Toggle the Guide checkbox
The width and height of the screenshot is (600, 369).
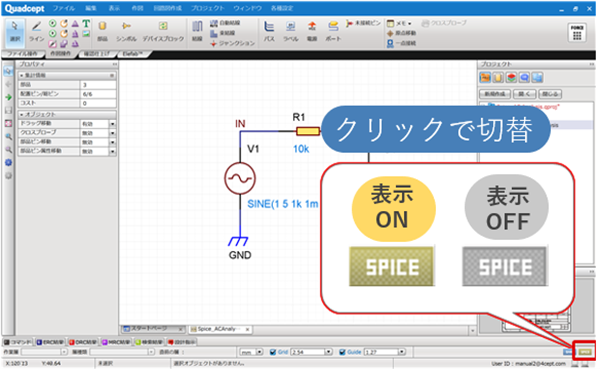[x=342, y=352]
